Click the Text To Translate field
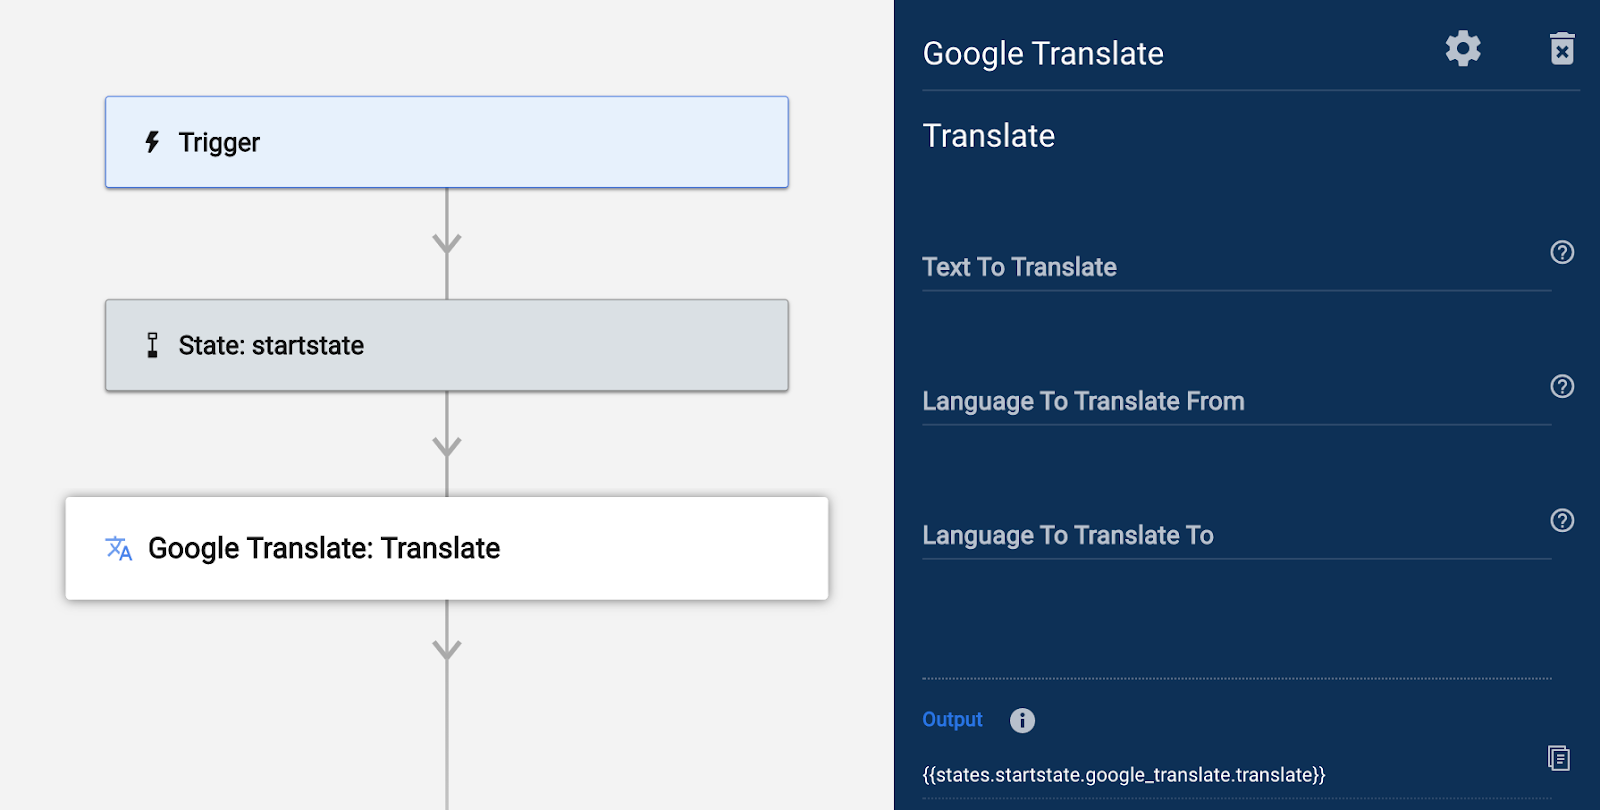Image resolution: width=1600 pixels, height=810 pixels. click(x=1237, y=267)
